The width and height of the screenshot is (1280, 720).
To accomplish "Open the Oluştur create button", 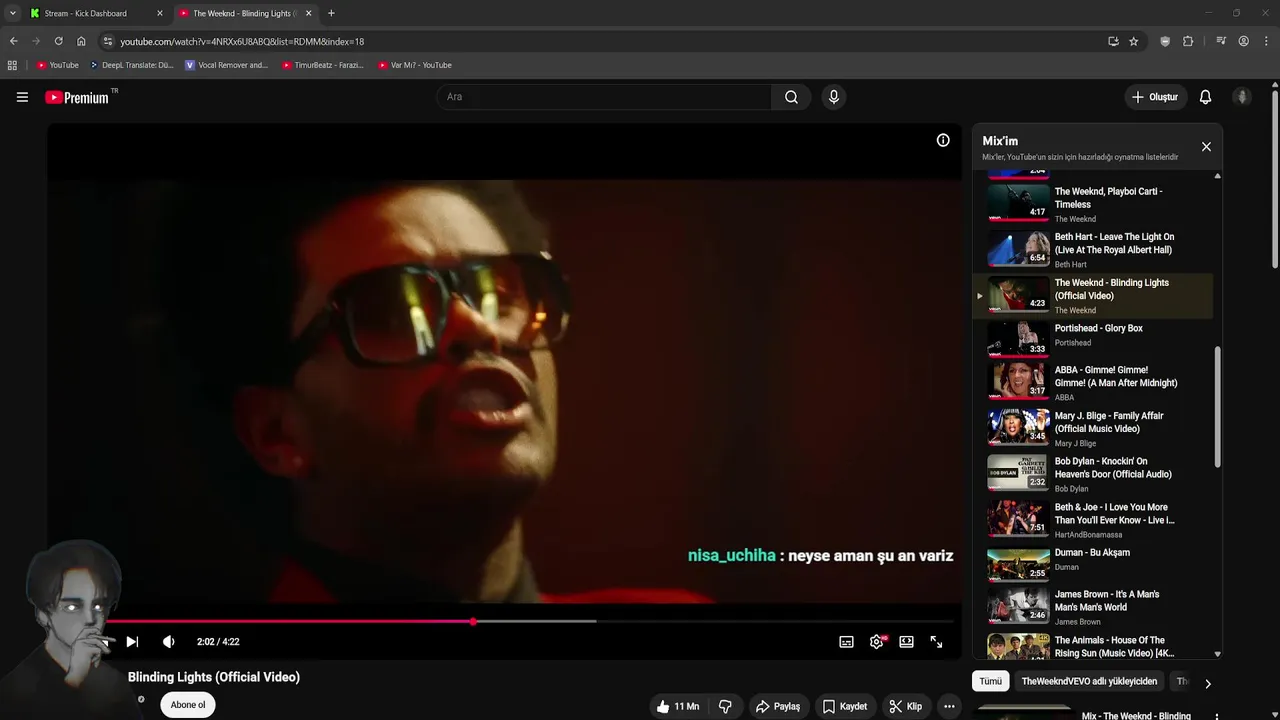I will point(1155,97).
